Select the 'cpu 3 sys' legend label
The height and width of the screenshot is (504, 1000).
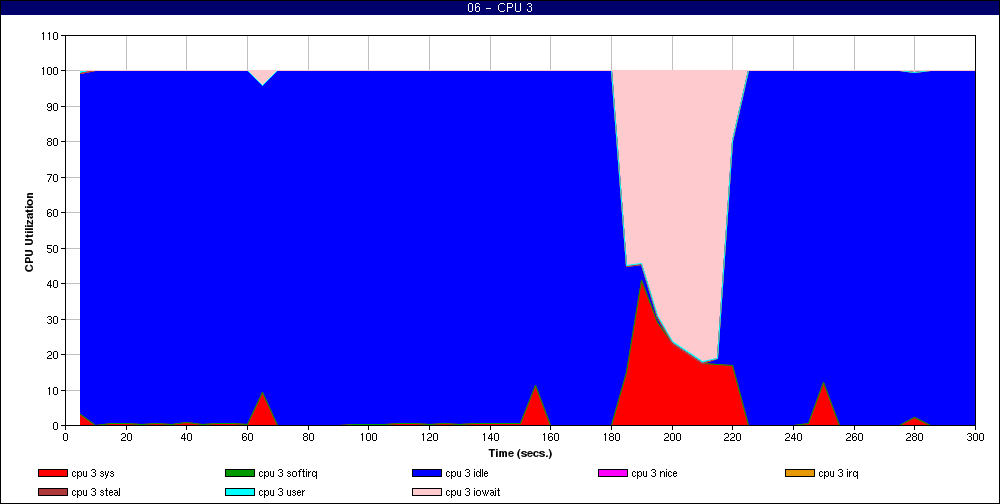coord(93,473)
